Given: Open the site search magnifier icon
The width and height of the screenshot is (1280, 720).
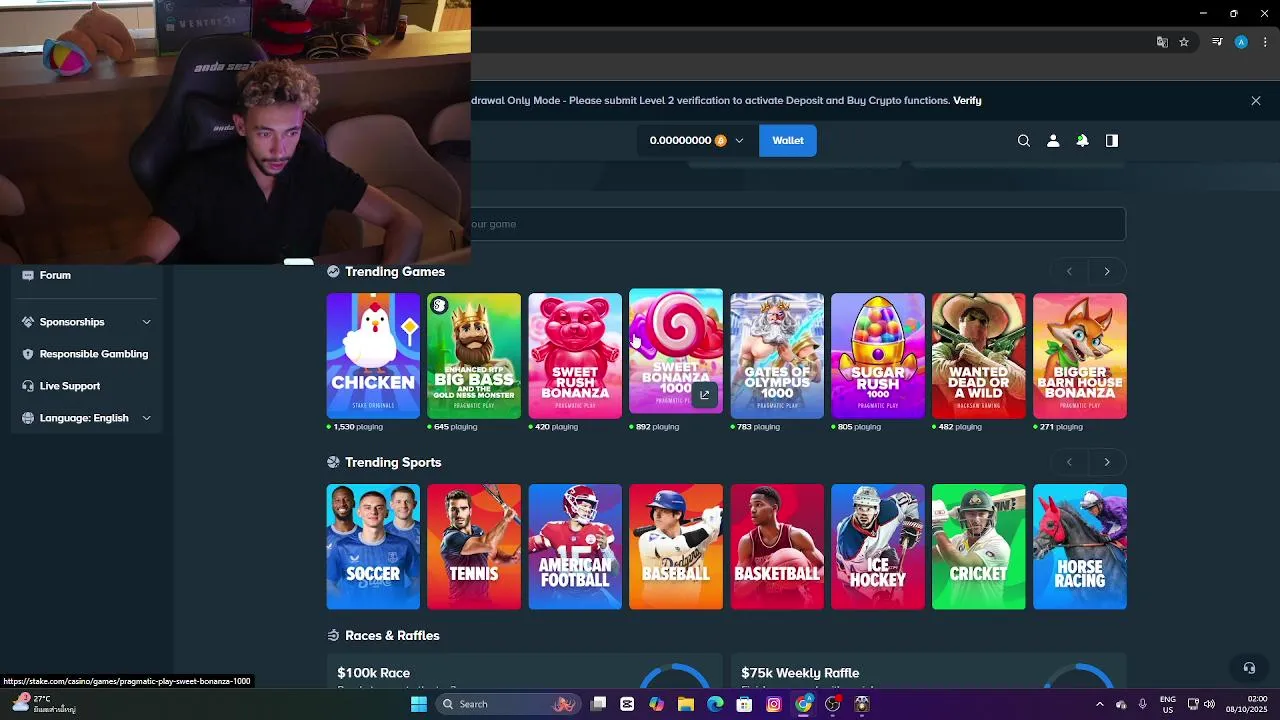Looking at the screenshot, I should (x=1023, y=141).
